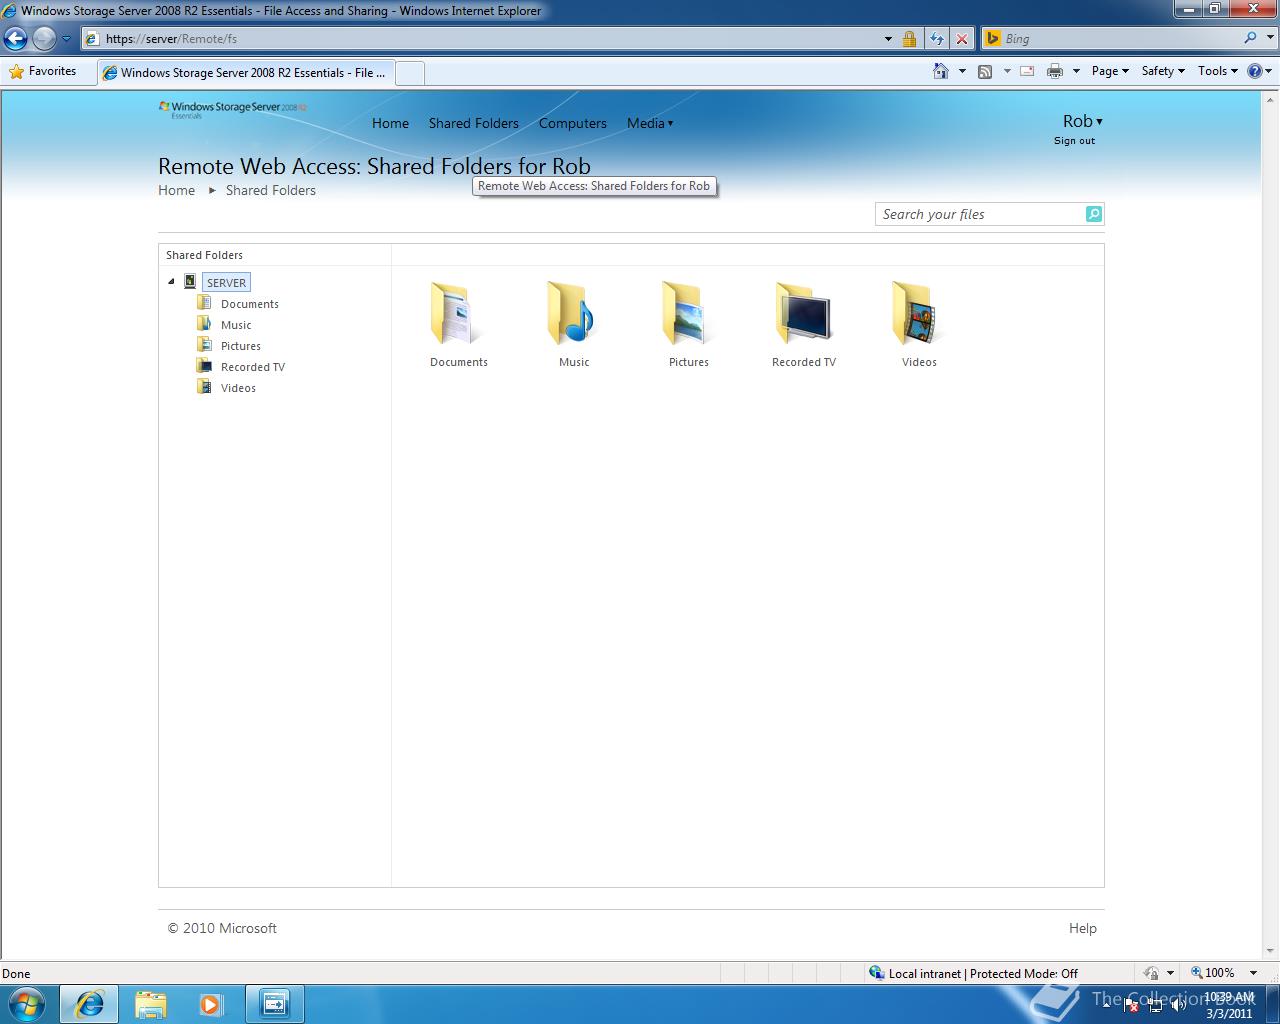Click the IE Back navigation button
This screenshot has width=1280, height=1024.
point(16,39)
